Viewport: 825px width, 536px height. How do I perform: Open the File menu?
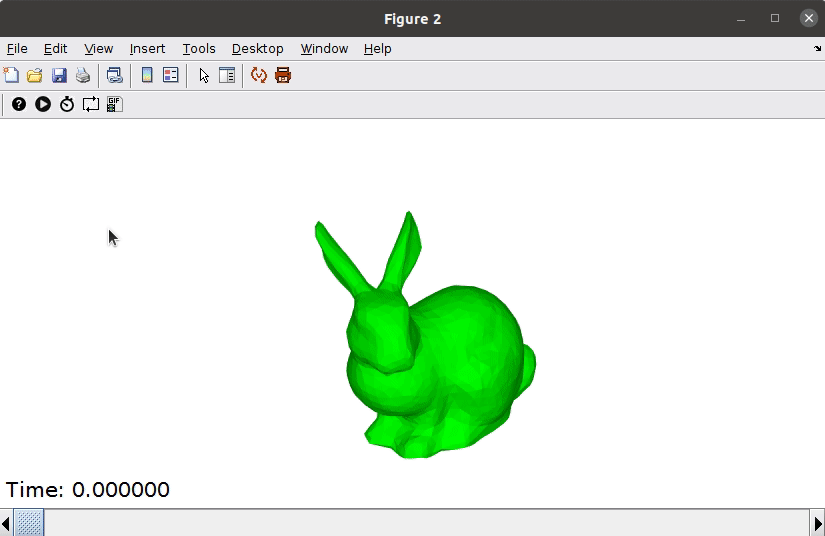pos(17,48)
